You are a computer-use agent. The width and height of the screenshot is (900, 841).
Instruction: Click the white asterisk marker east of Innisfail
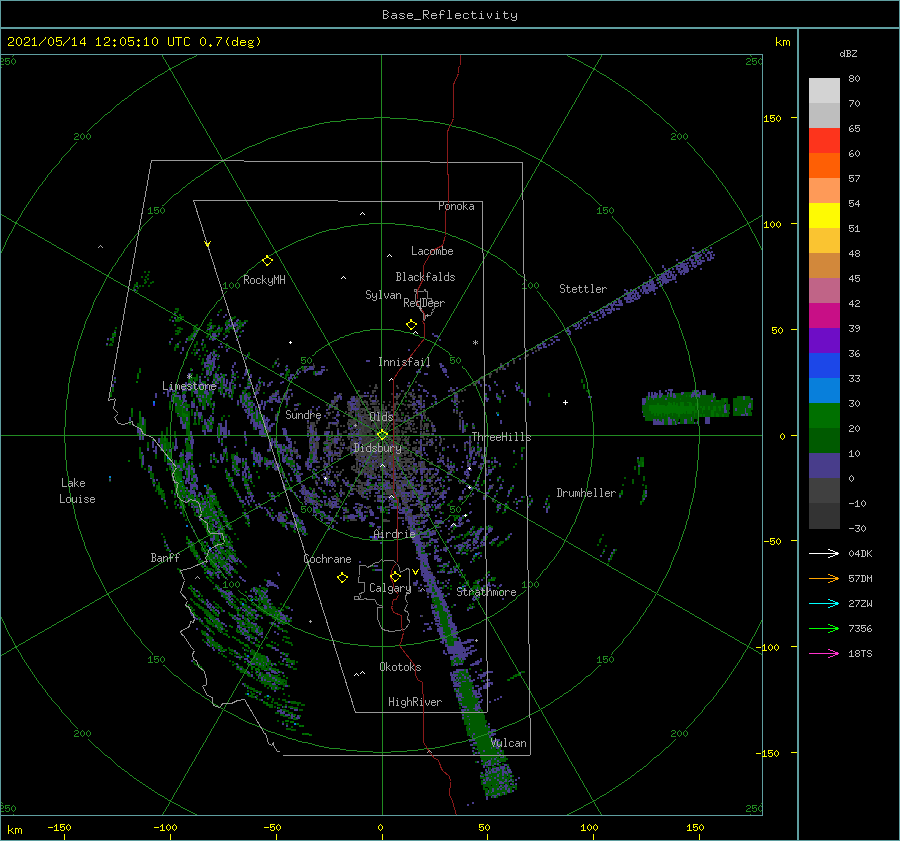(475, 343)
